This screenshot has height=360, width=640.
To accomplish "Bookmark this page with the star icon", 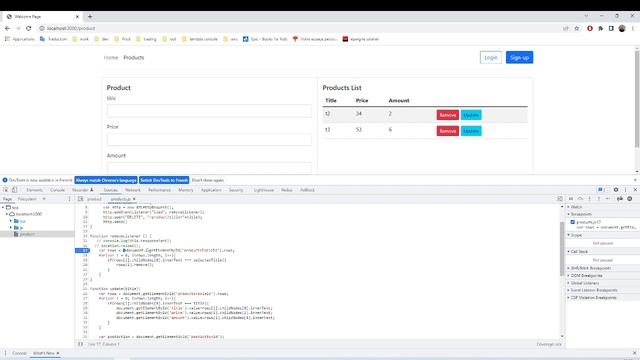I will click(x=577, y=28).
